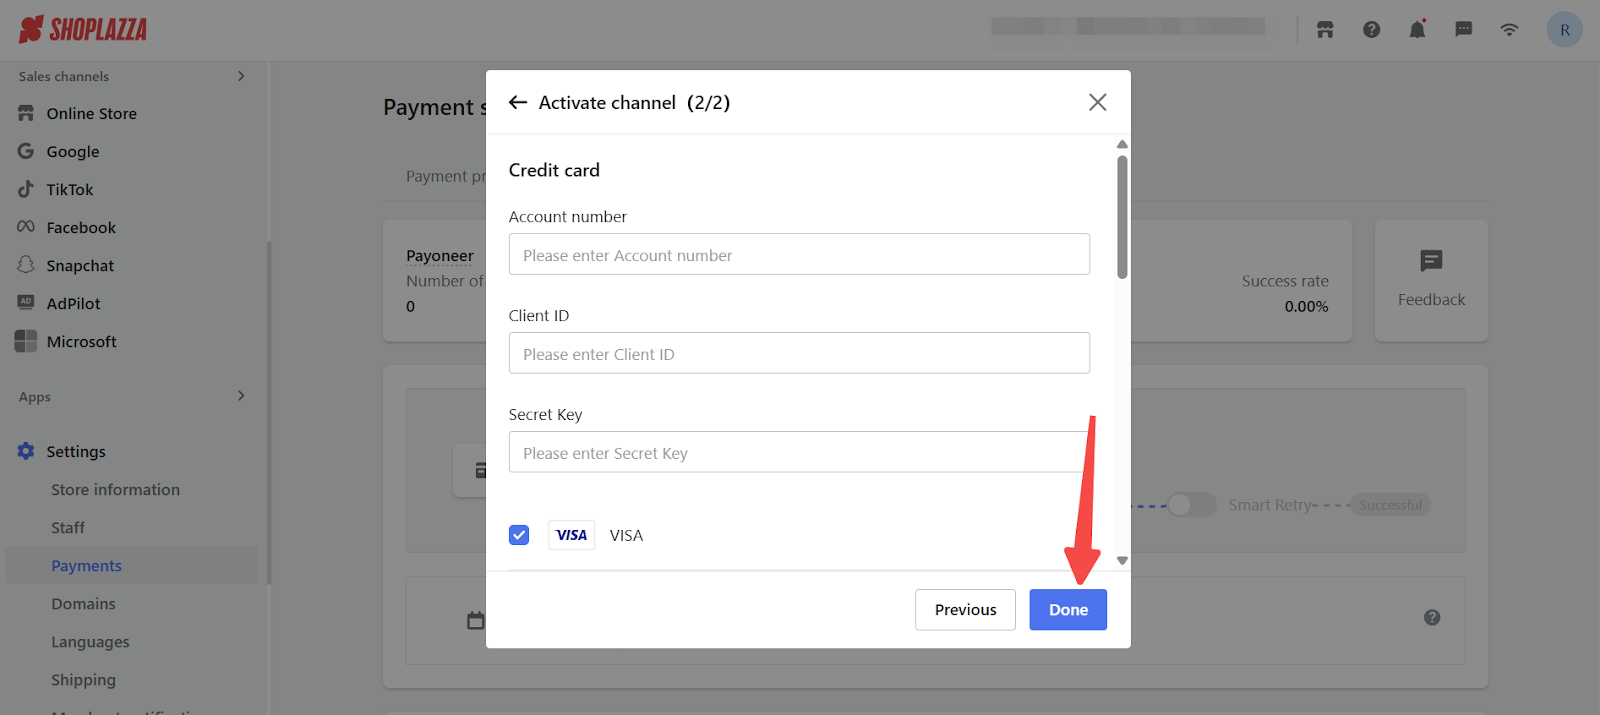Open the help question mark icon
This screenshot has height=715, width=1600.
click(x=1372, y=30)
